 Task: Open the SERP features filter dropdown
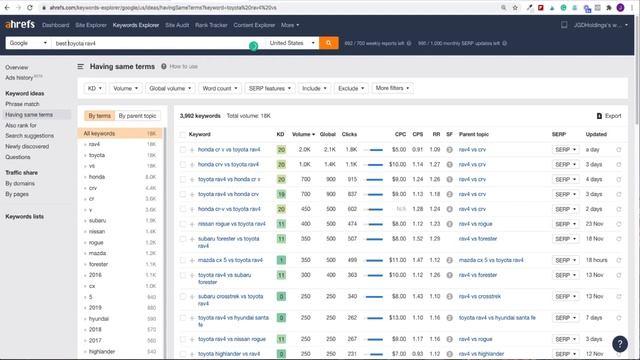(x=270, y=88)
